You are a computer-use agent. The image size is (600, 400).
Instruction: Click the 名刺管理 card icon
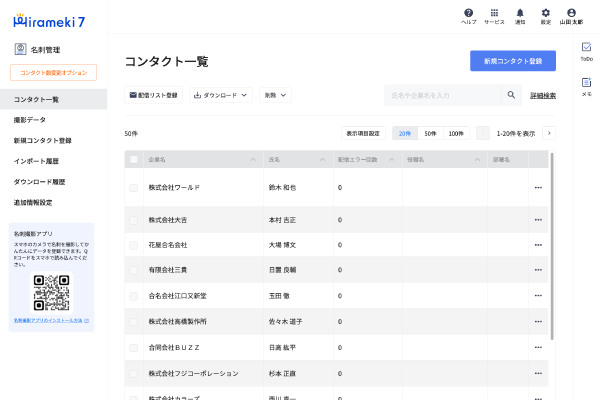[20, 49]
